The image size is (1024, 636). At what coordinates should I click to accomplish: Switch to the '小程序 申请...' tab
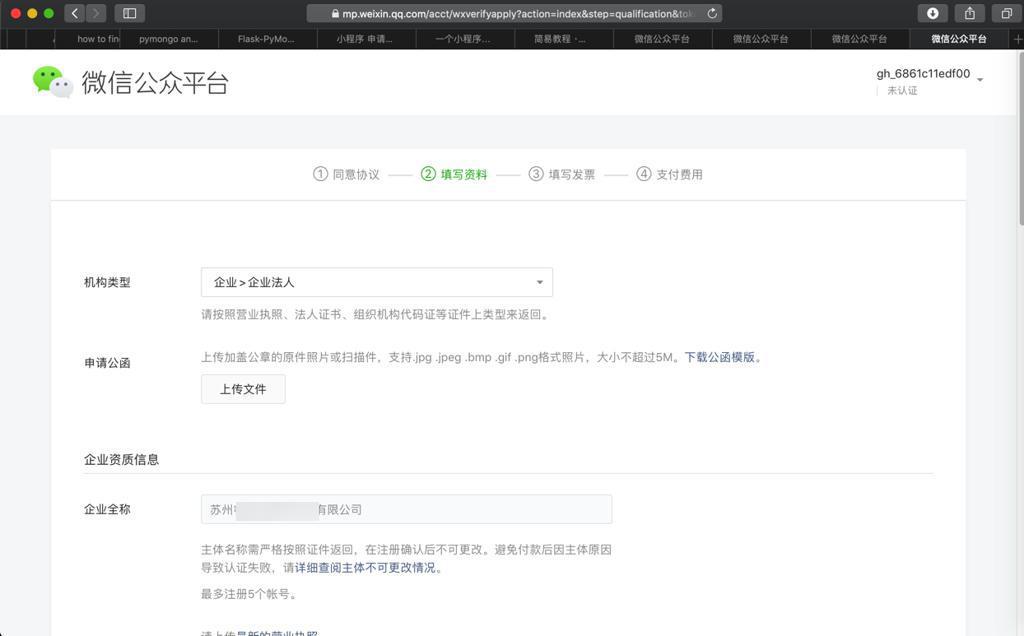coord(365,39)
